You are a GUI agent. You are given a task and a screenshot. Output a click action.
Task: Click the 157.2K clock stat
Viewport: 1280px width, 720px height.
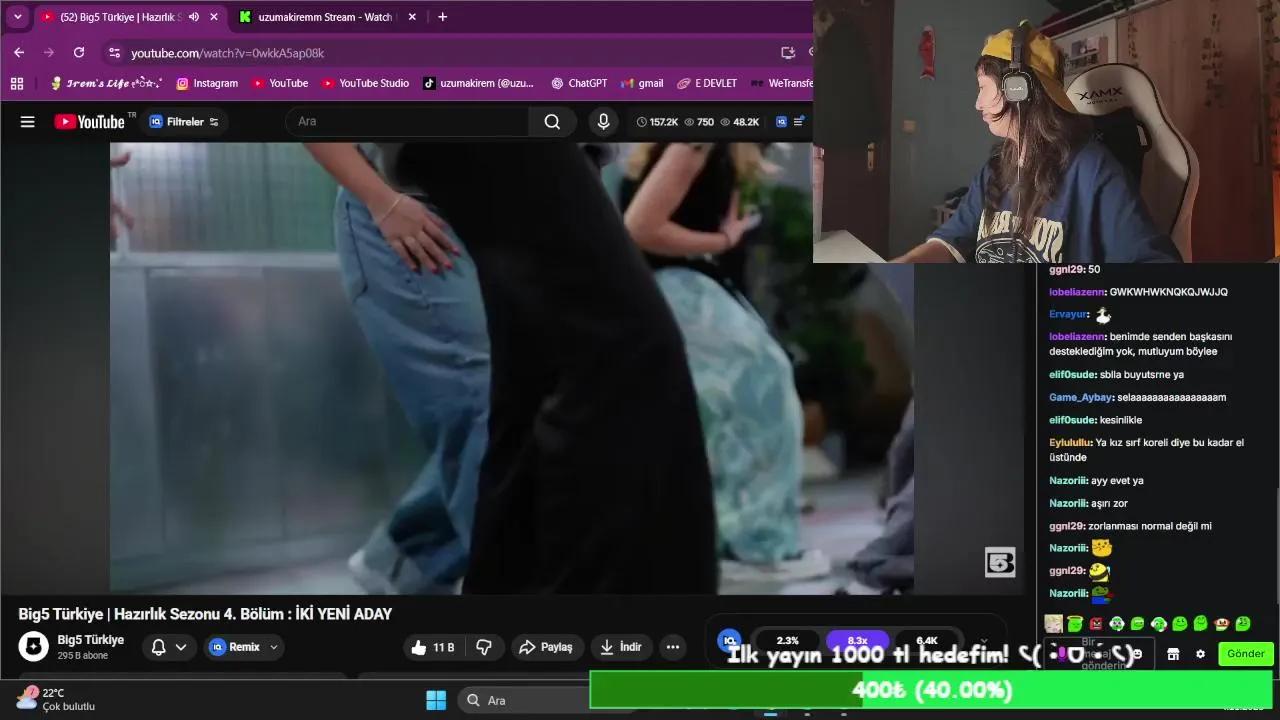click(657, 122)
